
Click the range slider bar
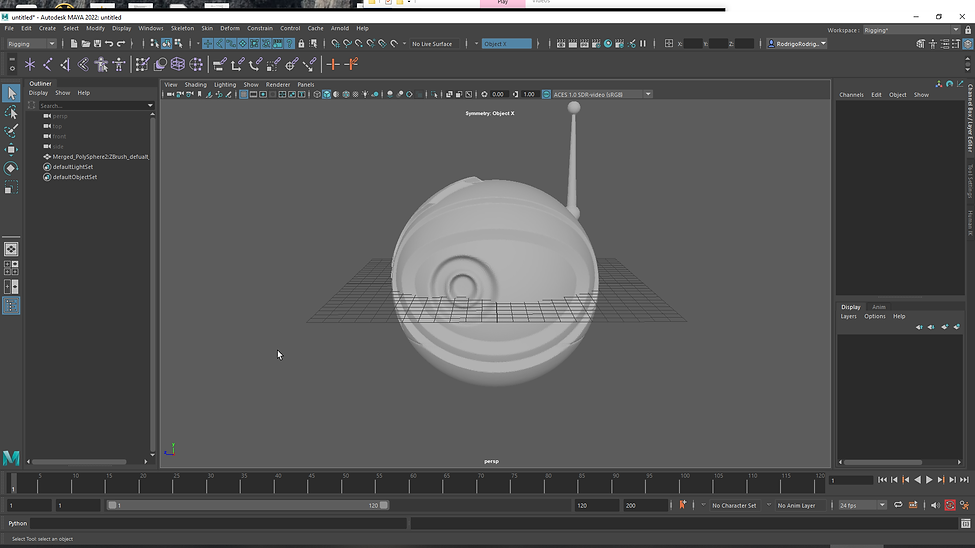point(247,505)
